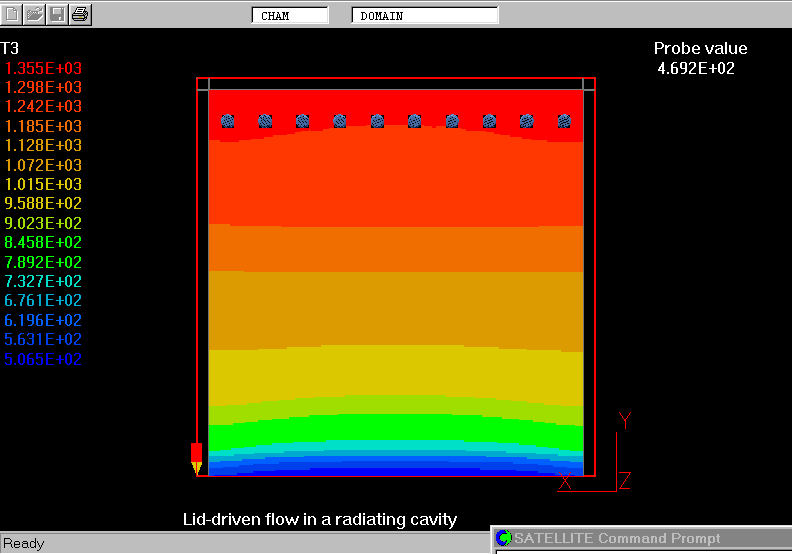The height and width of the screenshot is (554, 792).
Task: Click the SATELLITE Command Prompt window icon
Action: pos(504,539)
